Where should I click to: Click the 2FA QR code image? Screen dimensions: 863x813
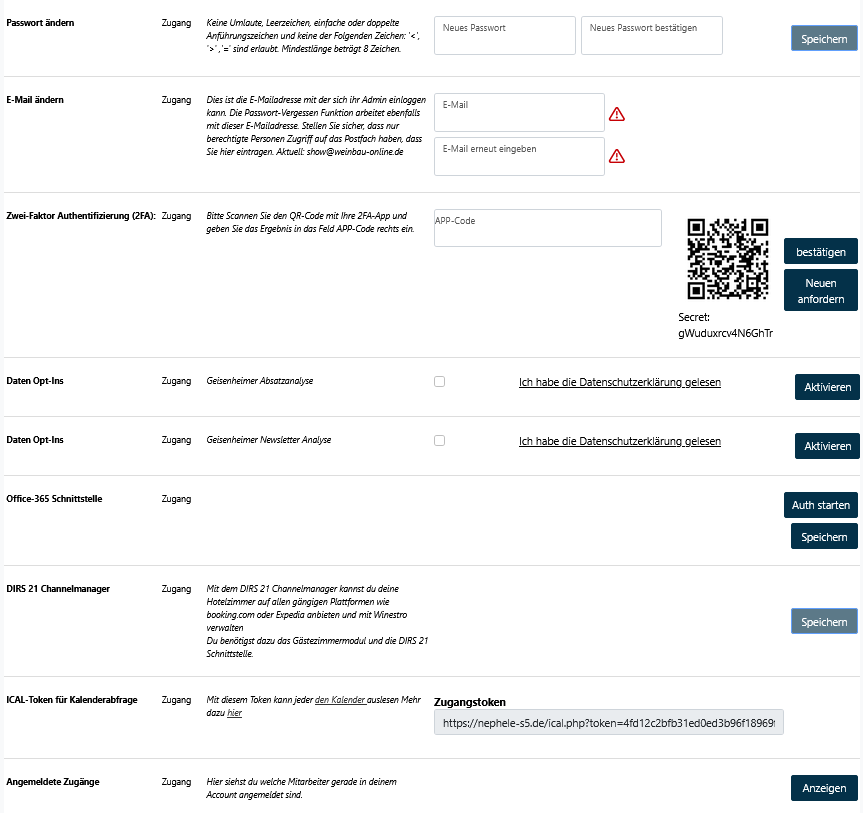pyautogui.click(x=727, y=259)
